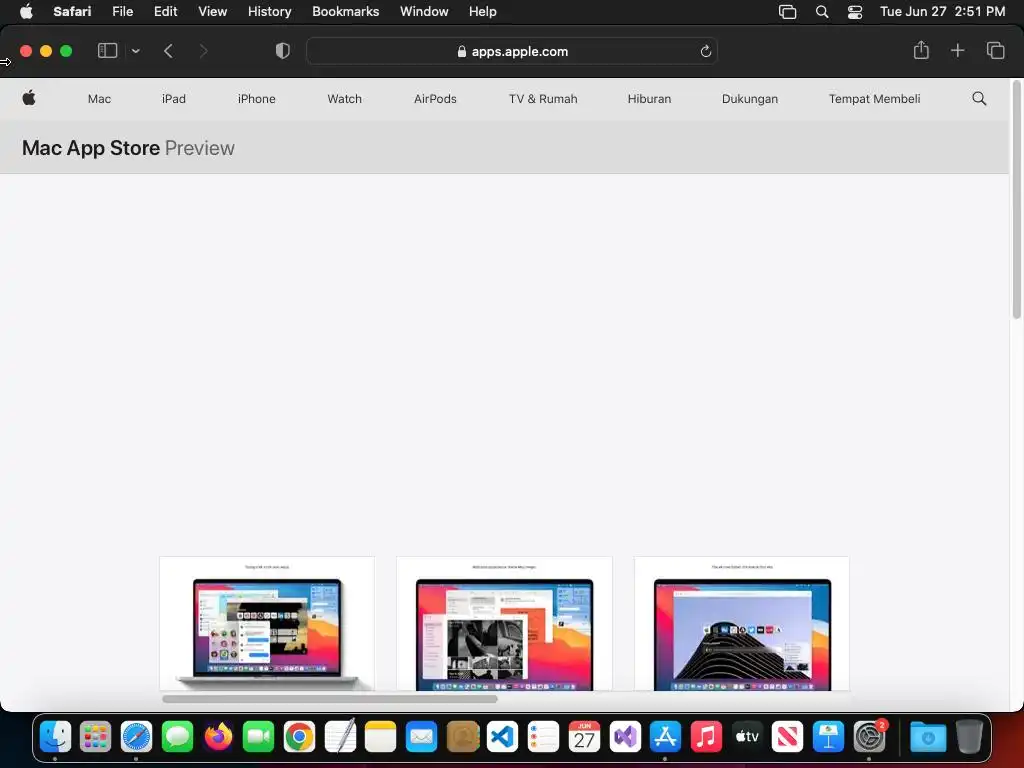Open Keynote from the Dock
Image resolution: width=1024 pixels, height=768 pixels.
[x=828, y=737]
